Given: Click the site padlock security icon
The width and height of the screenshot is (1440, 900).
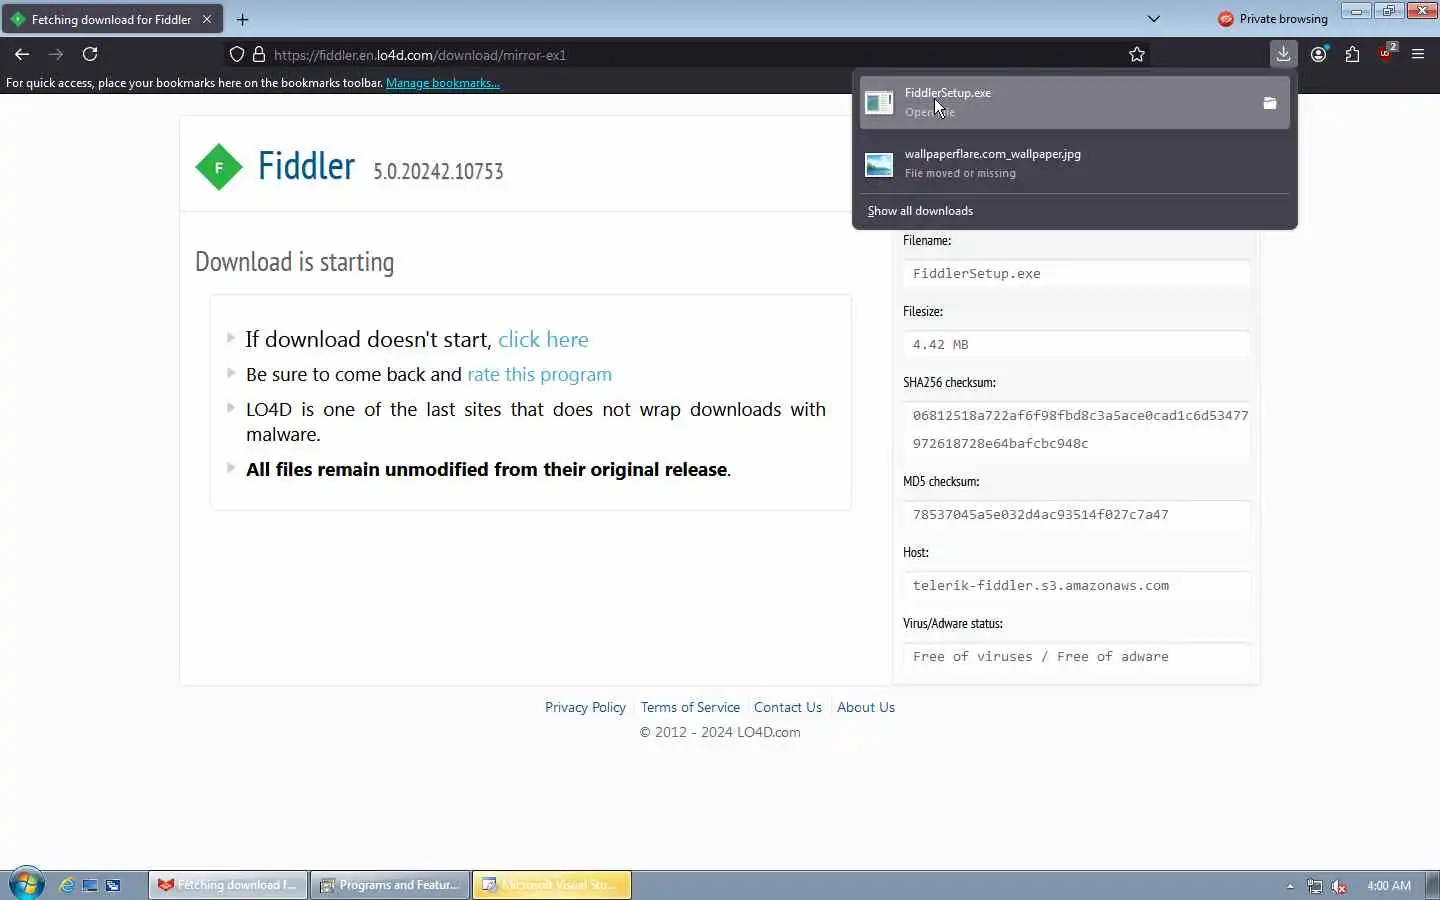Looking at the screenshot, I should pyautogui.click(x=259, y=54).
